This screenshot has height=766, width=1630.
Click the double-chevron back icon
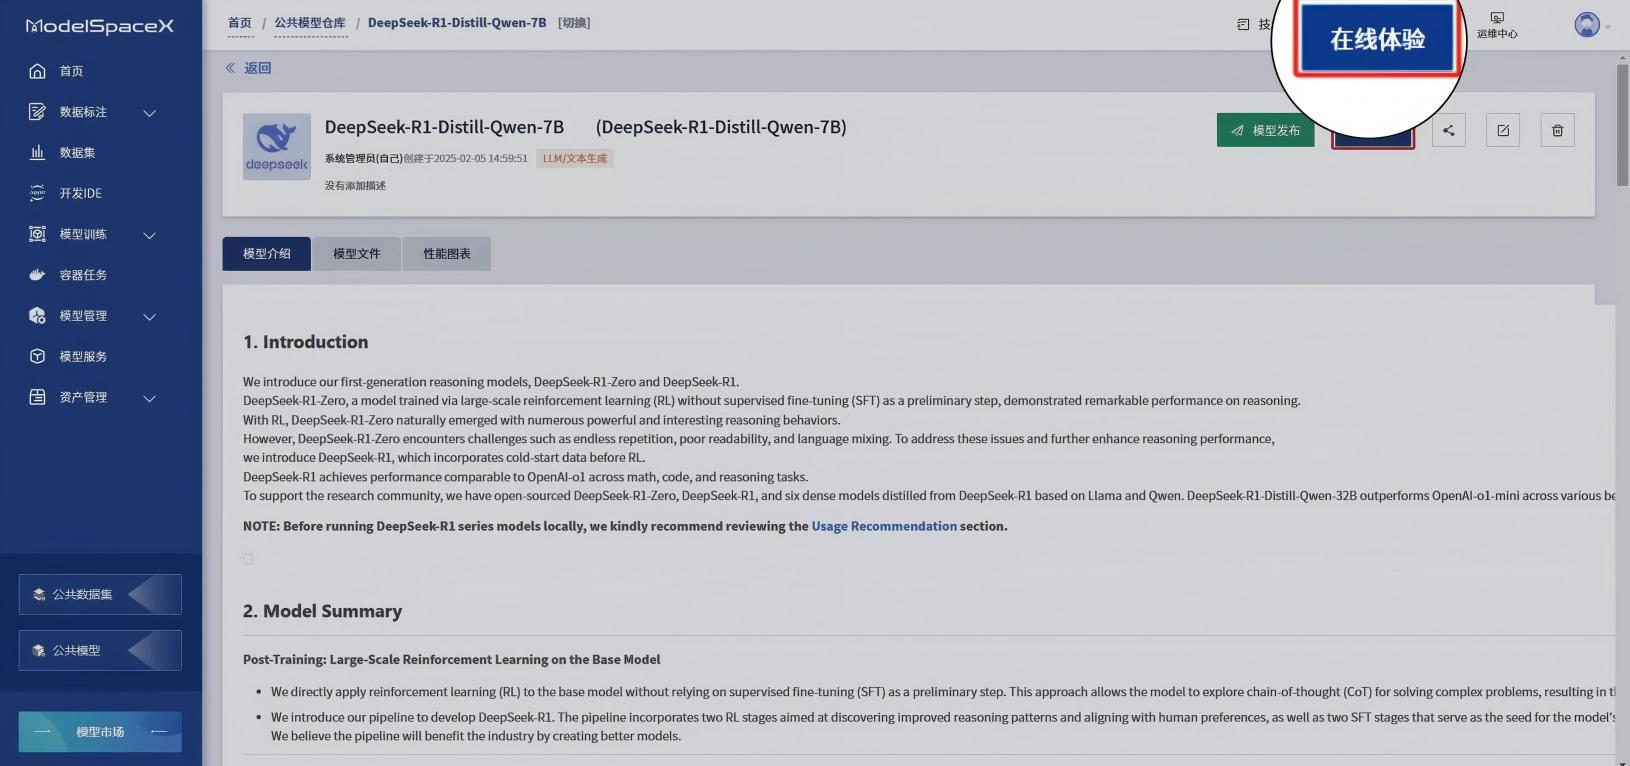point(230,68)
